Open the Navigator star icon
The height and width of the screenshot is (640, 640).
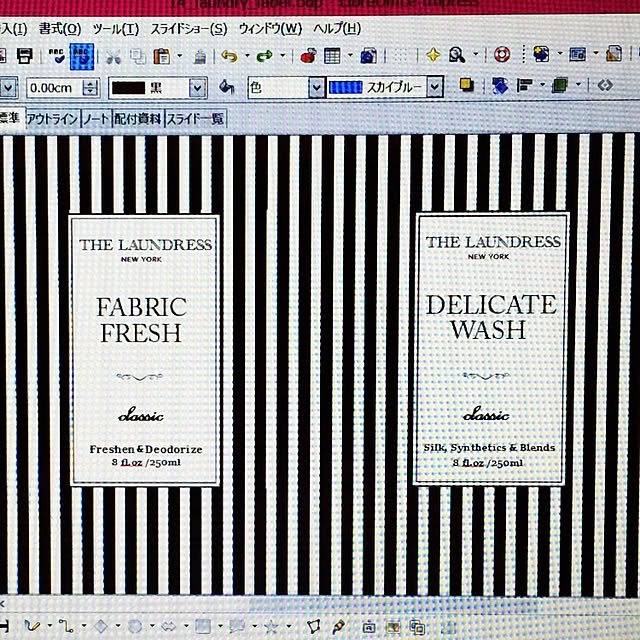[433, 54]
